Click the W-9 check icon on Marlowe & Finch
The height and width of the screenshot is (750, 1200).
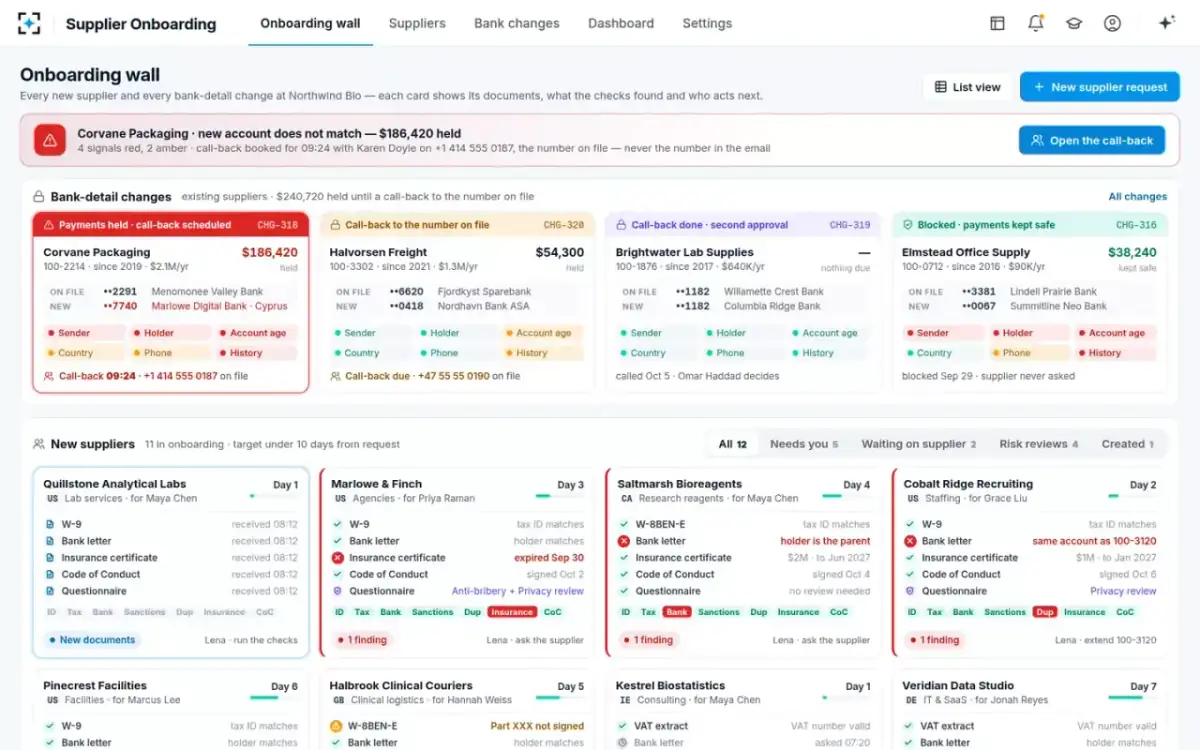[338, 524]
